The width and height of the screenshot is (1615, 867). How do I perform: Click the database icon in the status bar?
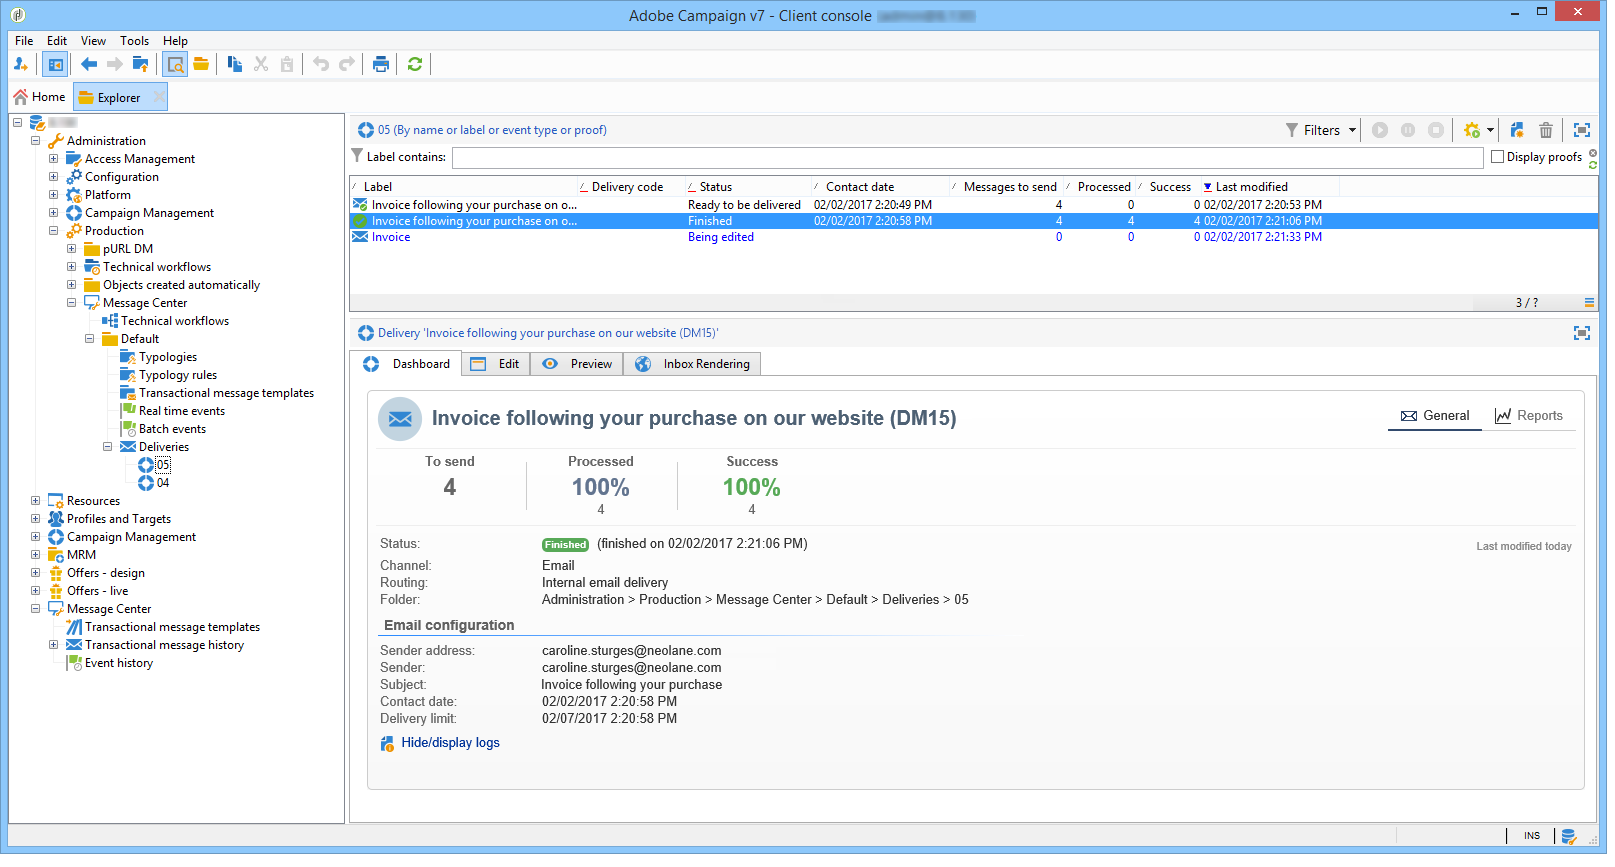pyautogui.click(x=1569, y=836)
